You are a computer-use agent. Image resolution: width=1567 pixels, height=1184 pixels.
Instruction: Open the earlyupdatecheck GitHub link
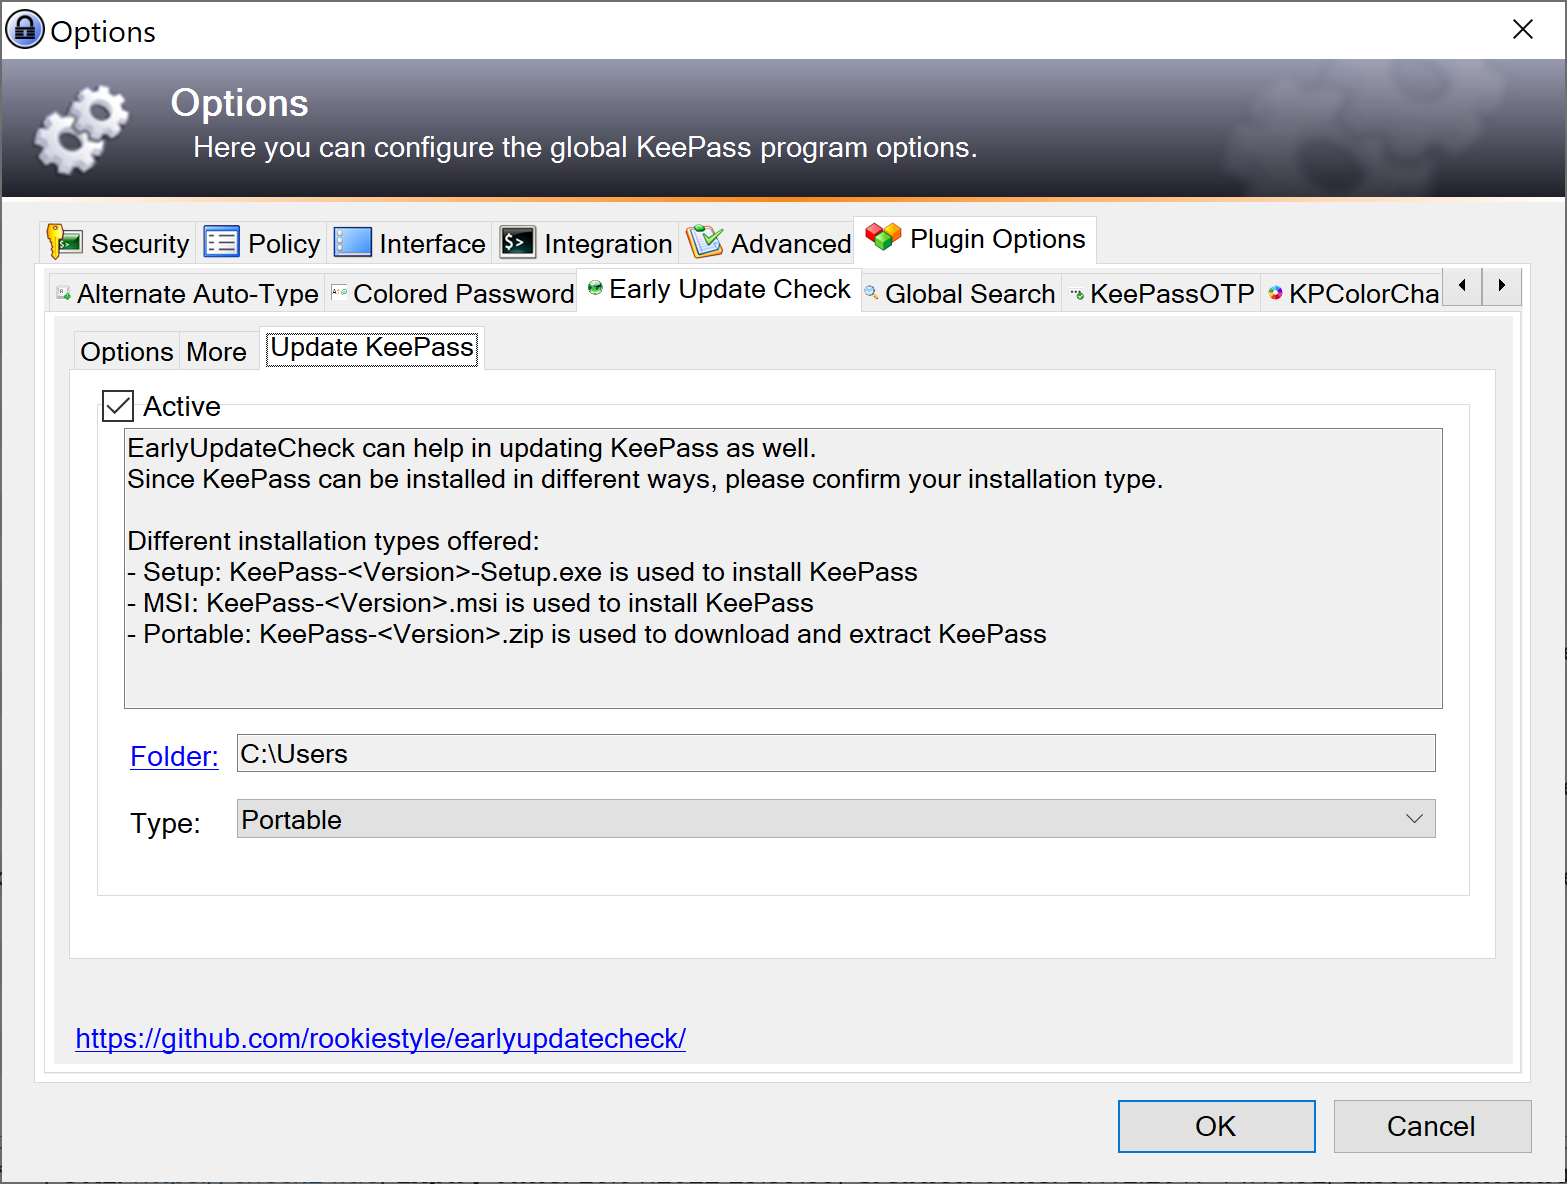[381, 1039]
